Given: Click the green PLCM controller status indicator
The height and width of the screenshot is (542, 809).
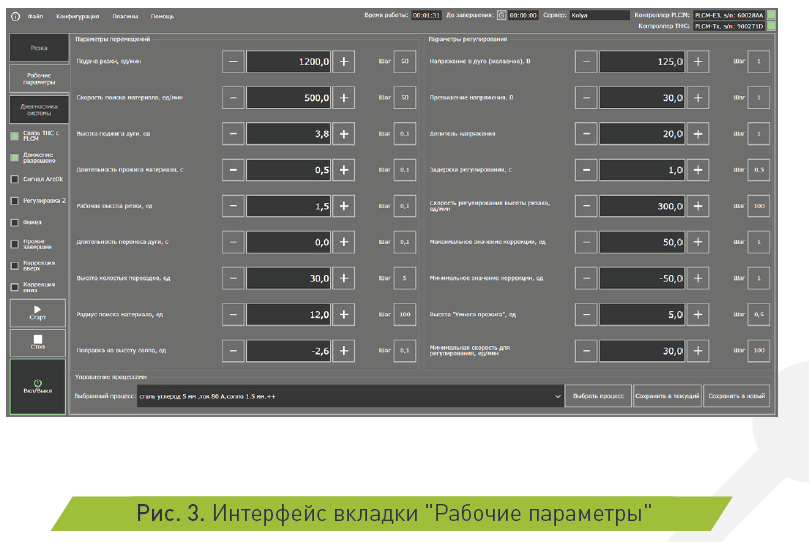Looking at the screenshot, I should (771, 15).
